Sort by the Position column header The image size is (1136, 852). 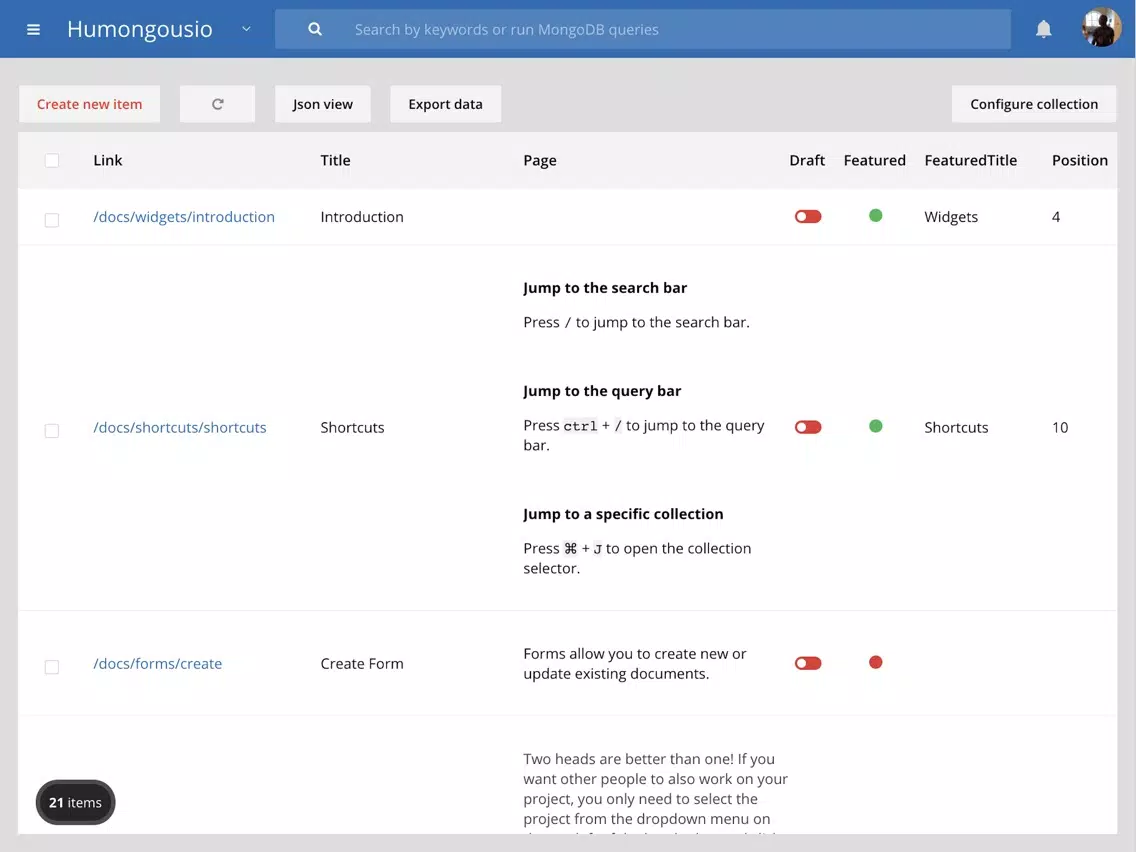pos(1079,160)
